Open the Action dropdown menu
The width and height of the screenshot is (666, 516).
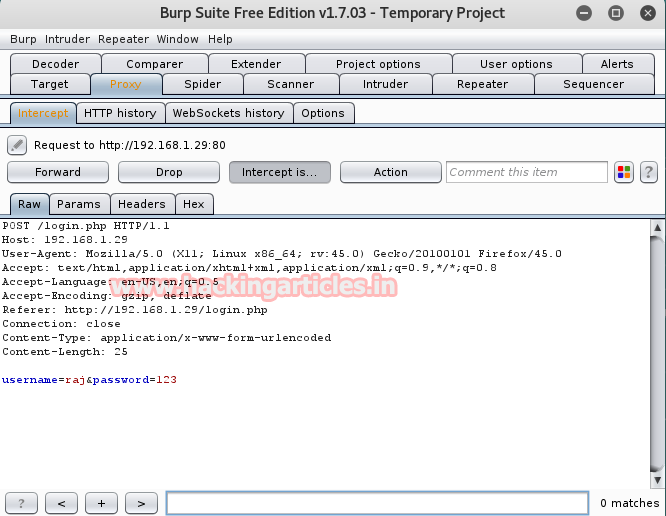coord(391,172)
